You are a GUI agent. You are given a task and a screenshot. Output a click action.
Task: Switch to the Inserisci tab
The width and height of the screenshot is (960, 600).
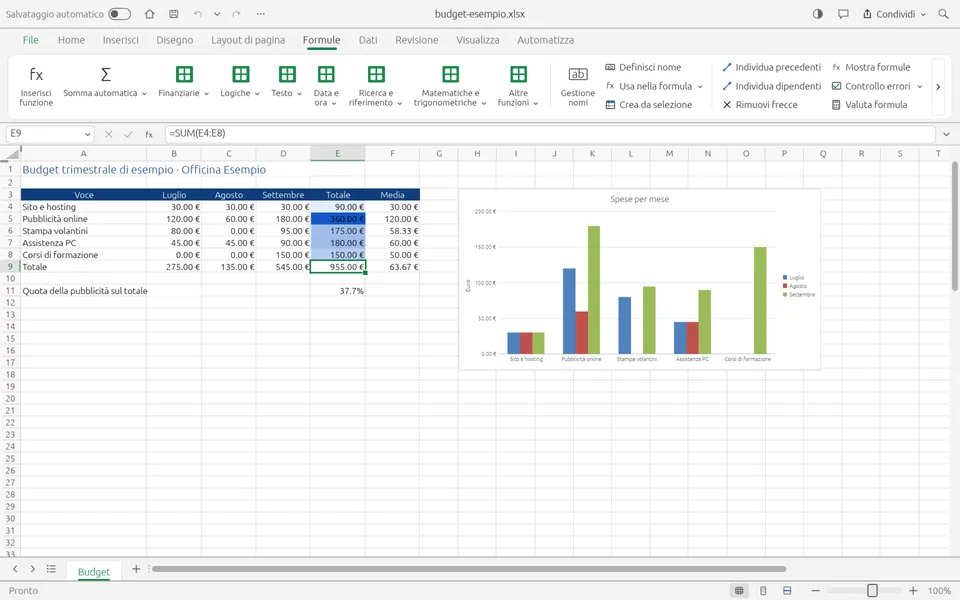click(x=121, y=40)
